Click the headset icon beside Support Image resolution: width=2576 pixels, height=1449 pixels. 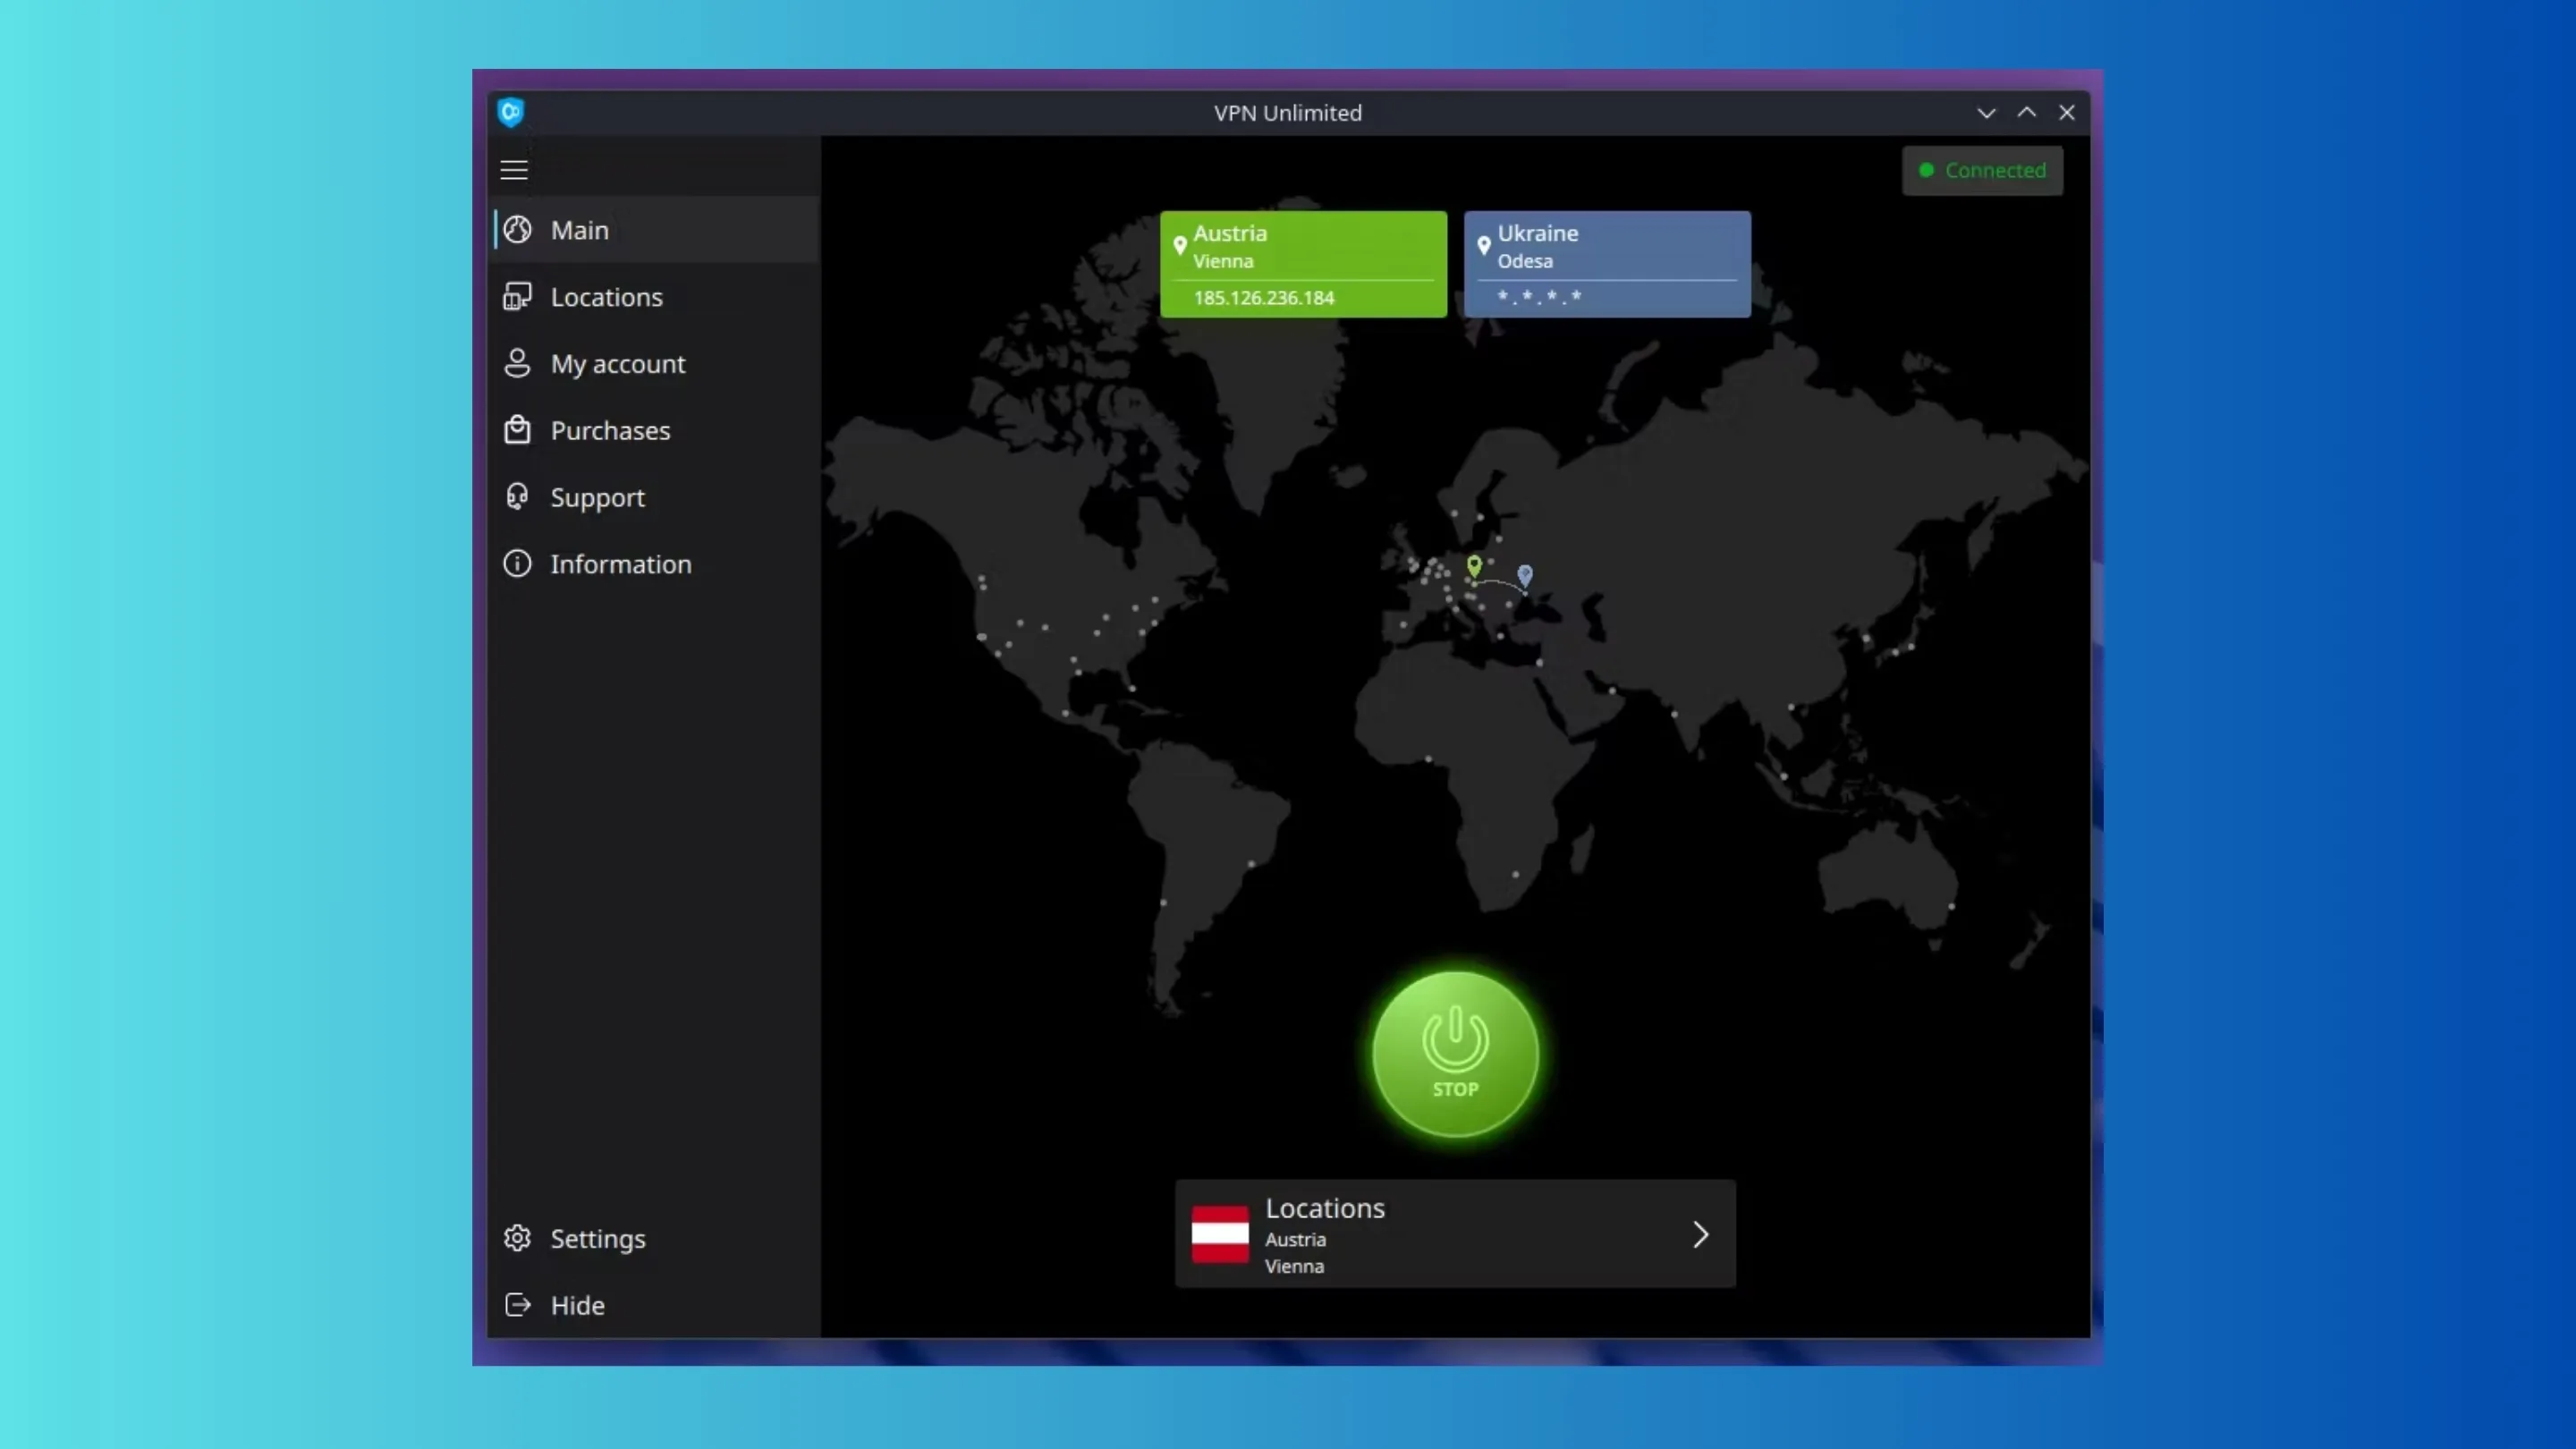pos(517,497)
